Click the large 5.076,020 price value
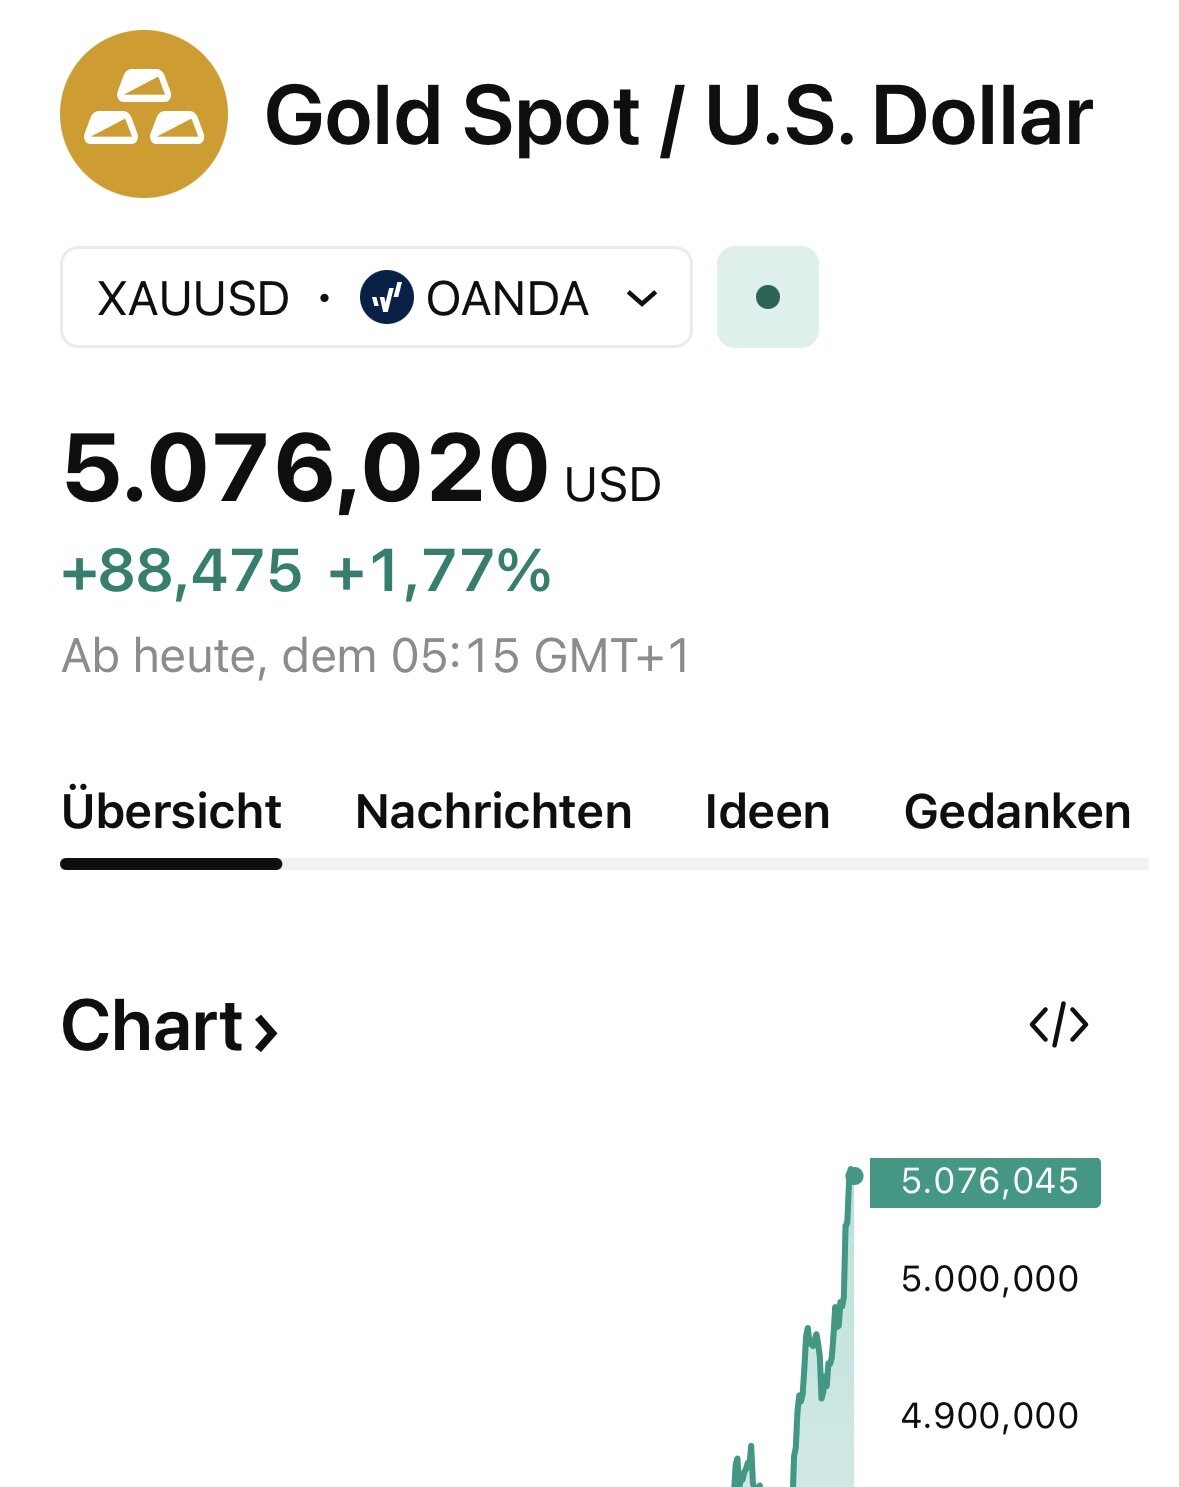The image size is (1179, 1487). [x=306, y=469]
